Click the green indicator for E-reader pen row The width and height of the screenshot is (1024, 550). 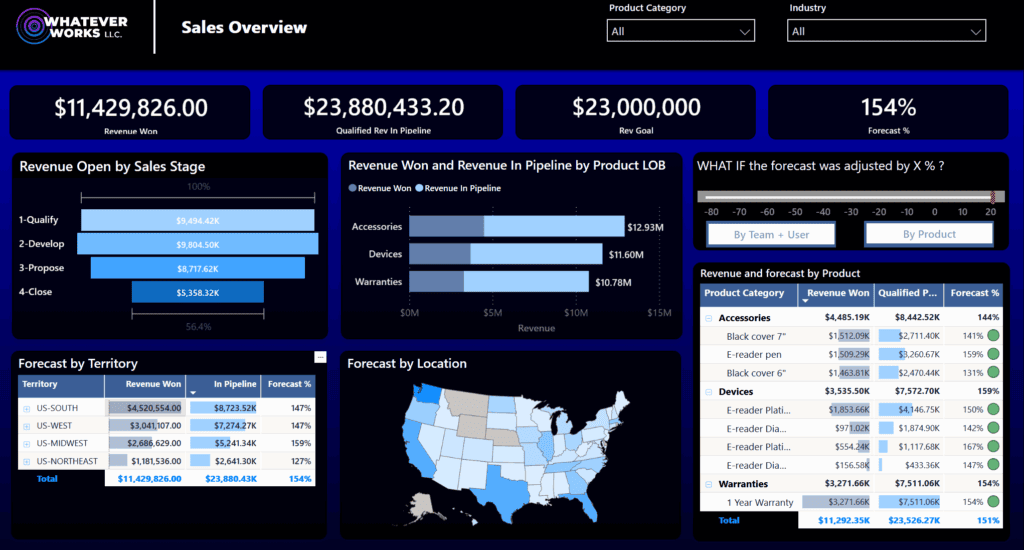[993, 354]
